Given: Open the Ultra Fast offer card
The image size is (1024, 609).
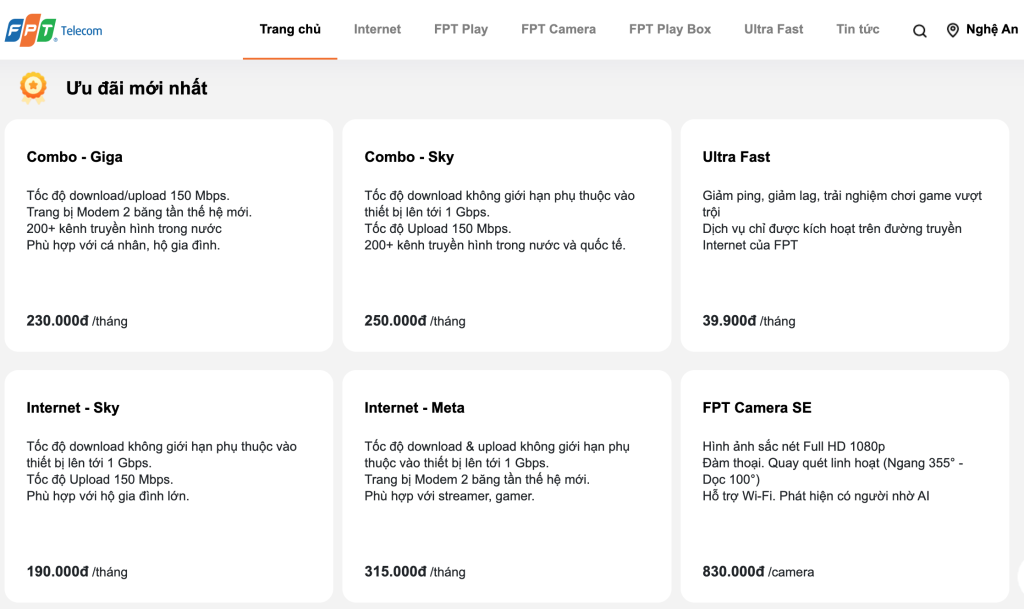Looking at the screenshot, I should click(845, 236).
